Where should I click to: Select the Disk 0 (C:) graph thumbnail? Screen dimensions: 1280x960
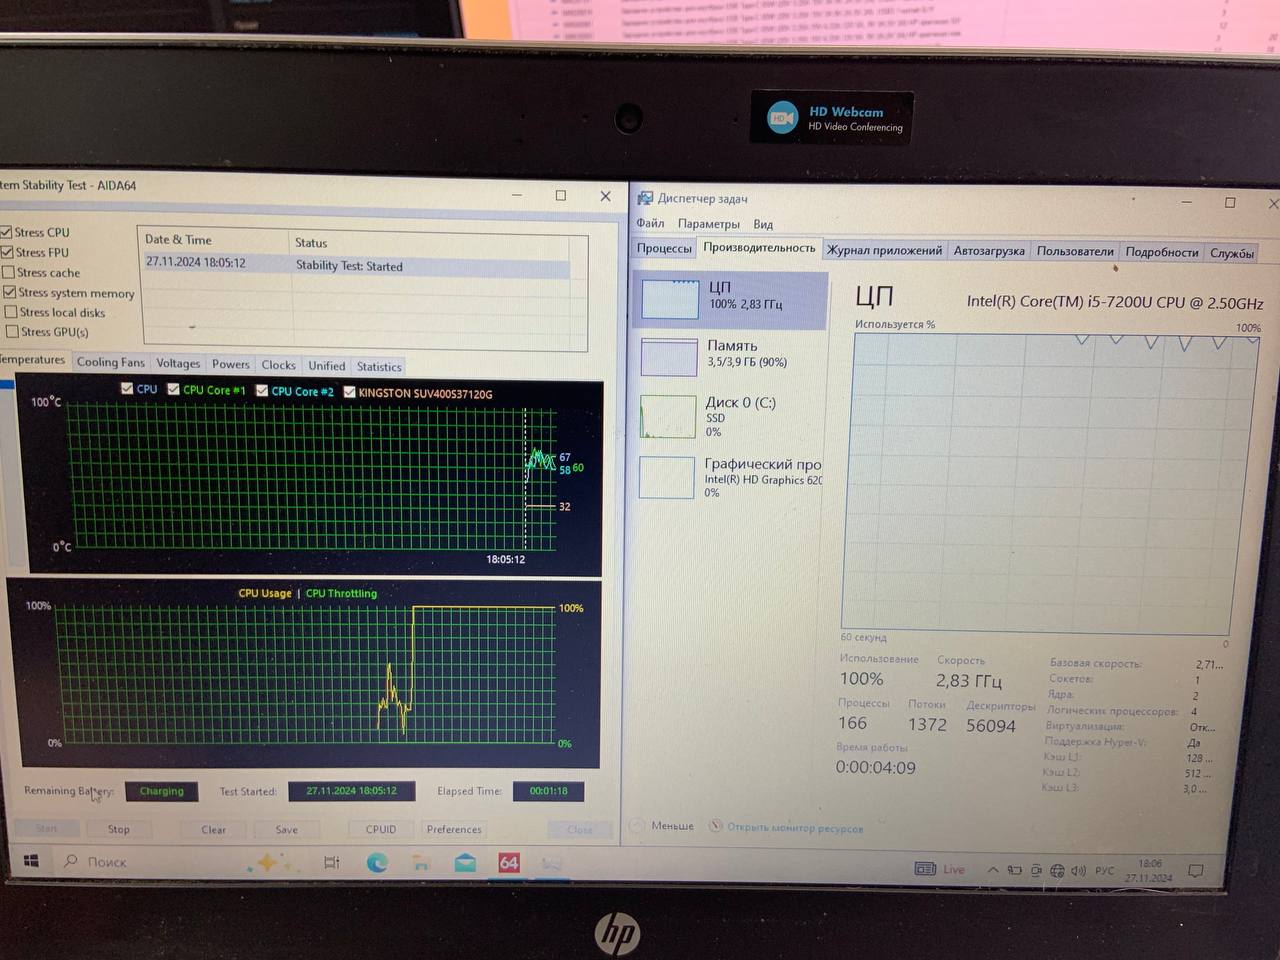(667, 417)
